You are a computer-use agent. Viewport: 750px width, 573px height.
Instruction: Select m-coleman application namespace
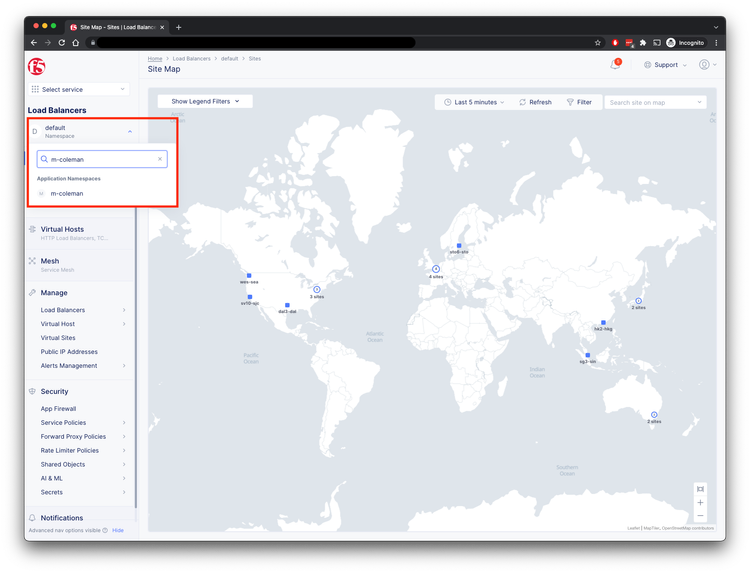coord(67,193)
